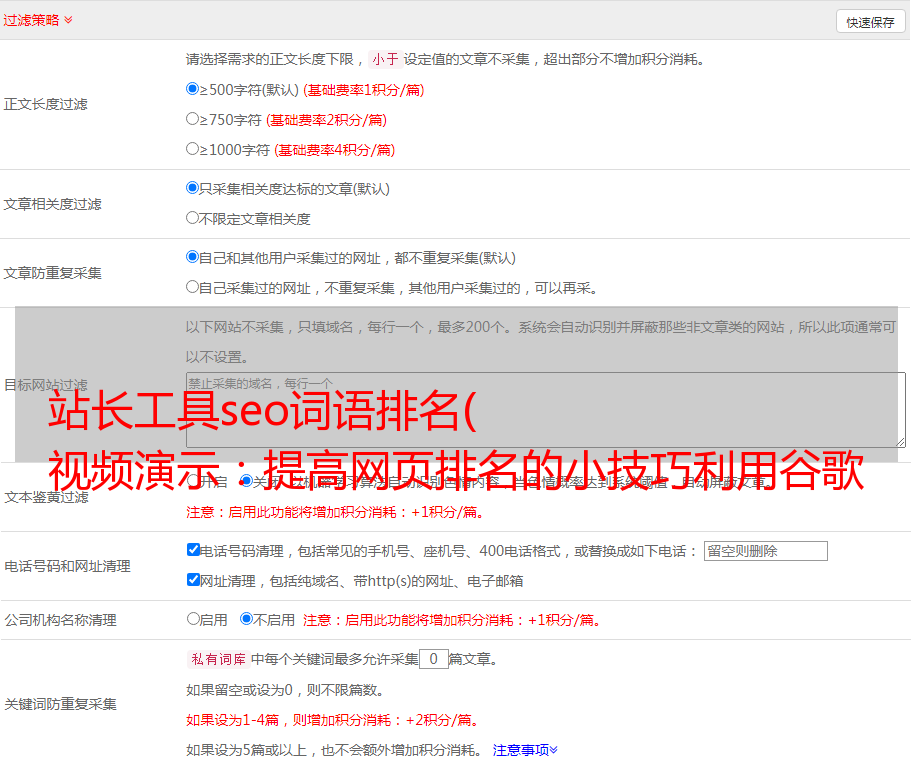
Task: Choose the ≥750字符 length filter
Action: point(193,119)
